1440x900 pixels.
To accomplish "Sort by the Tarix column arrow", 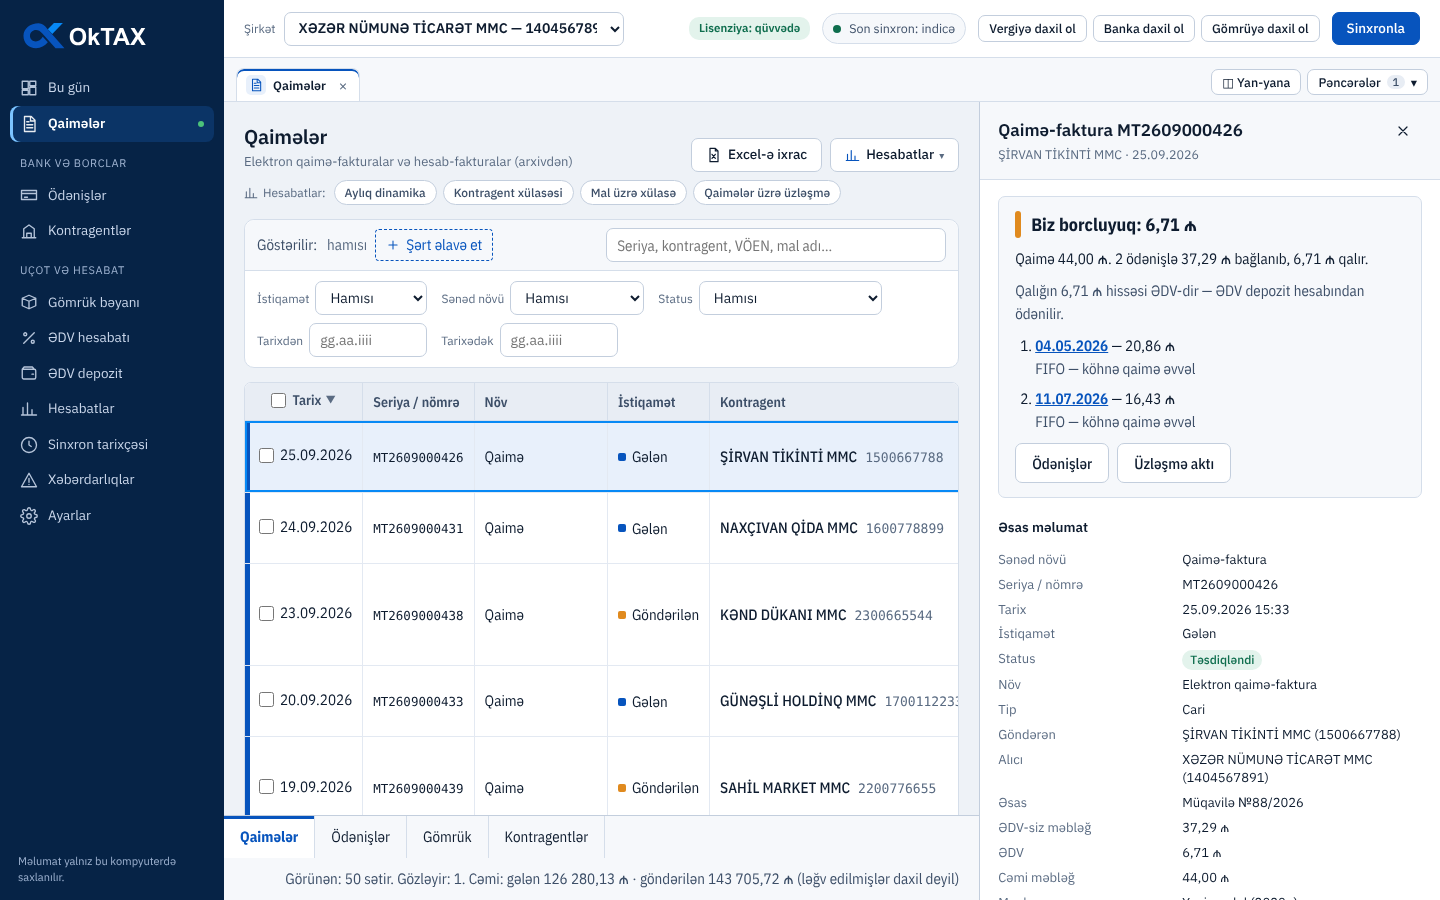I will pyautogui.click(x=331, y=400).
